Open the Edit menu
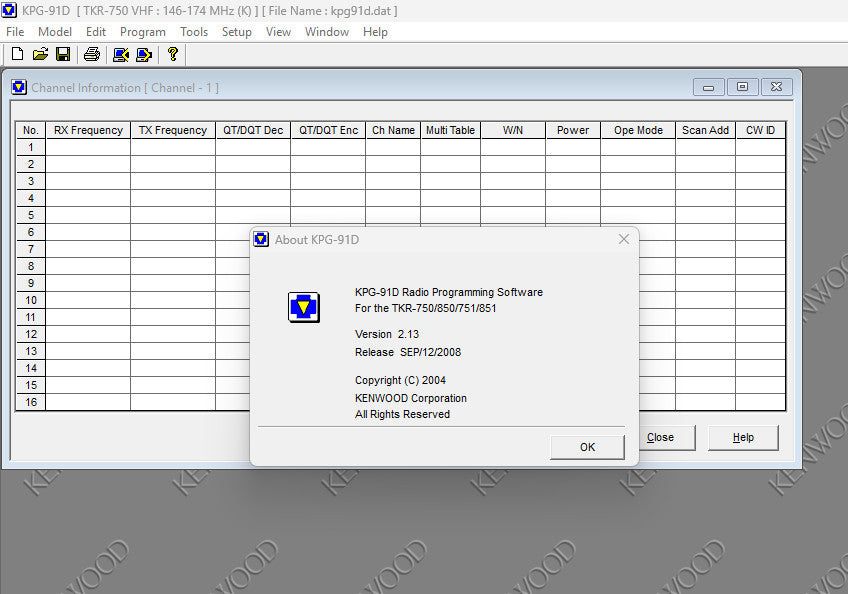 pyautogui.click(x=96, y=32)
